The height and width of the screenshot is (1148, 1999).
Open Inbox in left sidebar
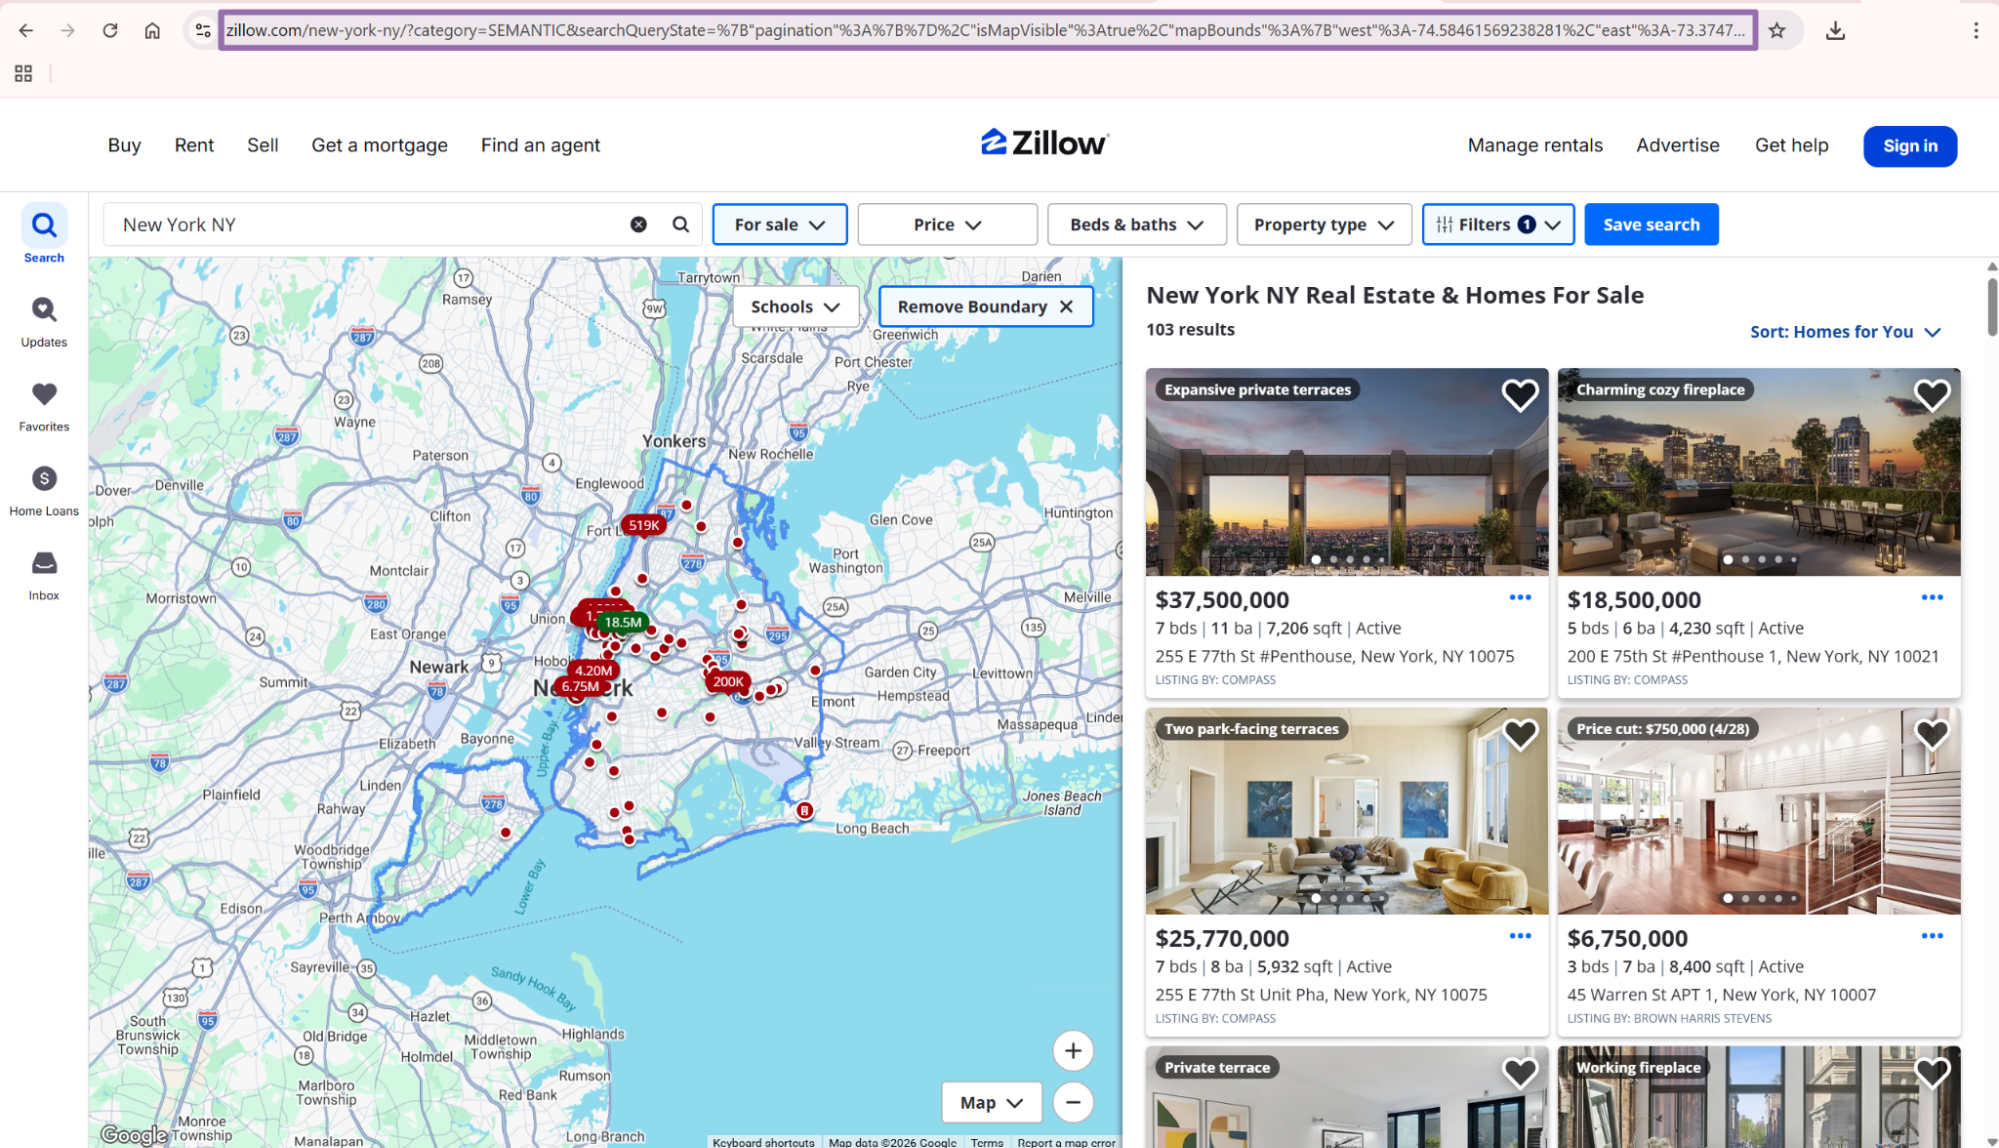point(44,575)
